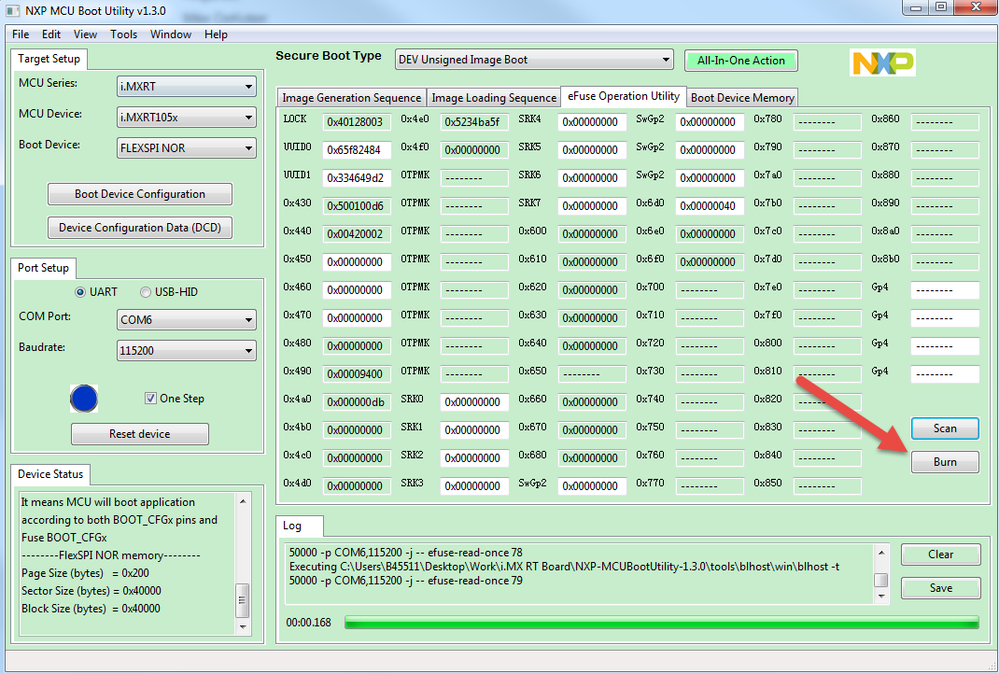Open the Window menu
The height and width of the screenshot is (673, 999).
click(x=170, y=34)
